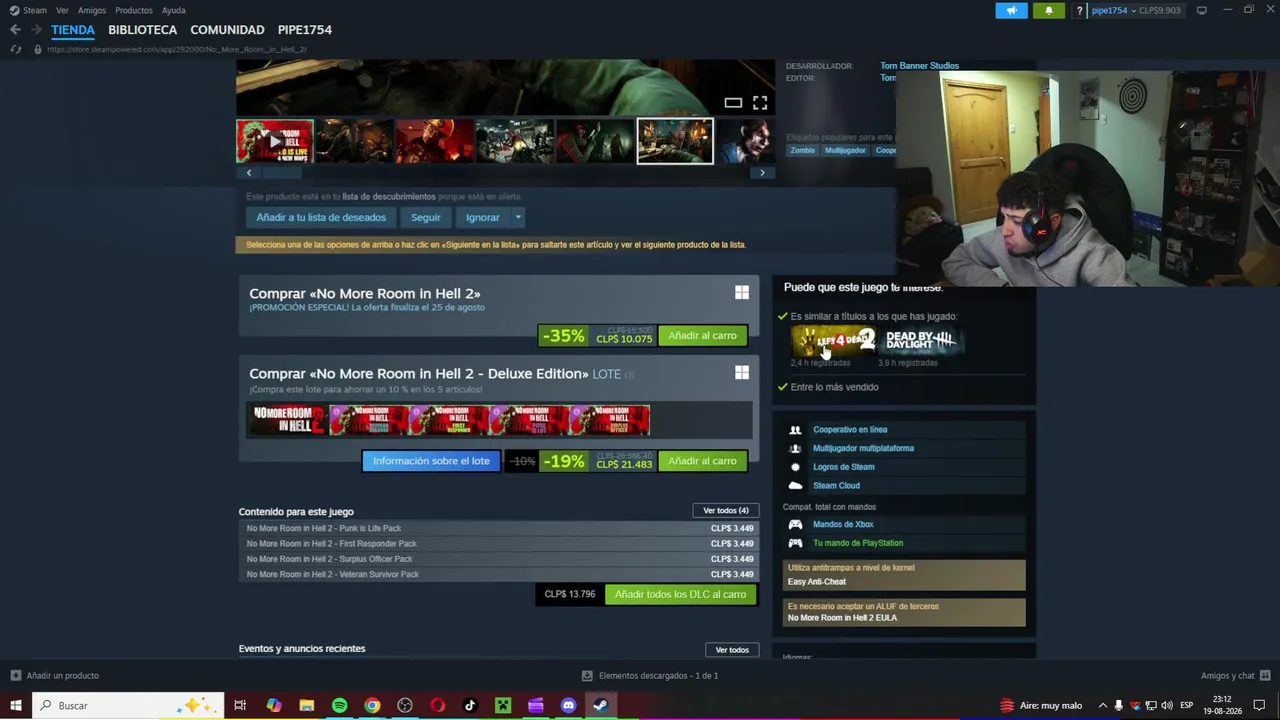Screen dimensions: 1280x720
Task: Open the Dead by Daylight similar game
Action: 921,341
